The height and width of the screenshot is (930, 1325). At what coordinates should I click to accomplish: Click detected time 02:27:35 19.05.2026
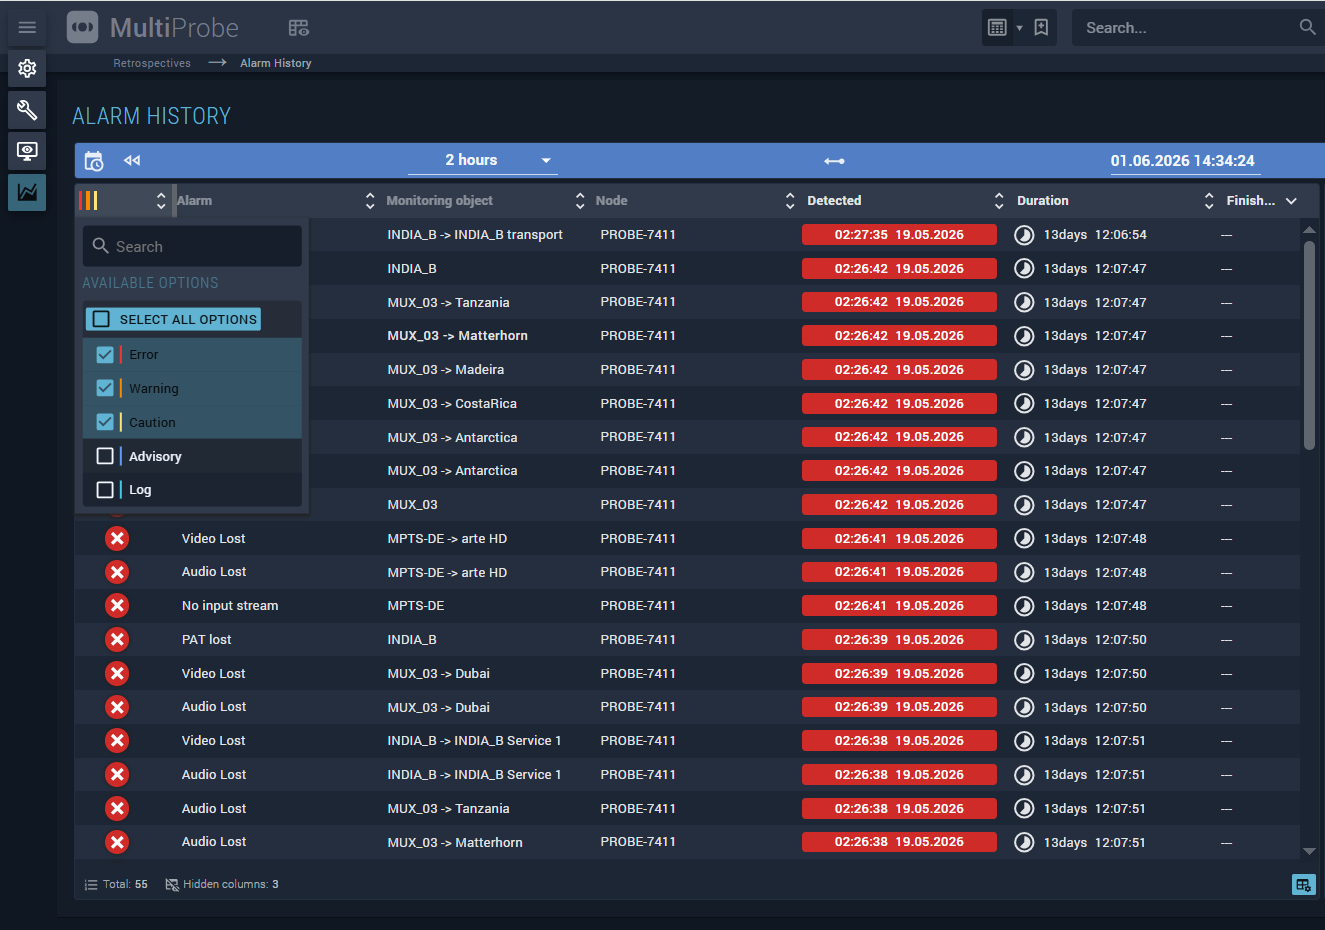[899, 235]
